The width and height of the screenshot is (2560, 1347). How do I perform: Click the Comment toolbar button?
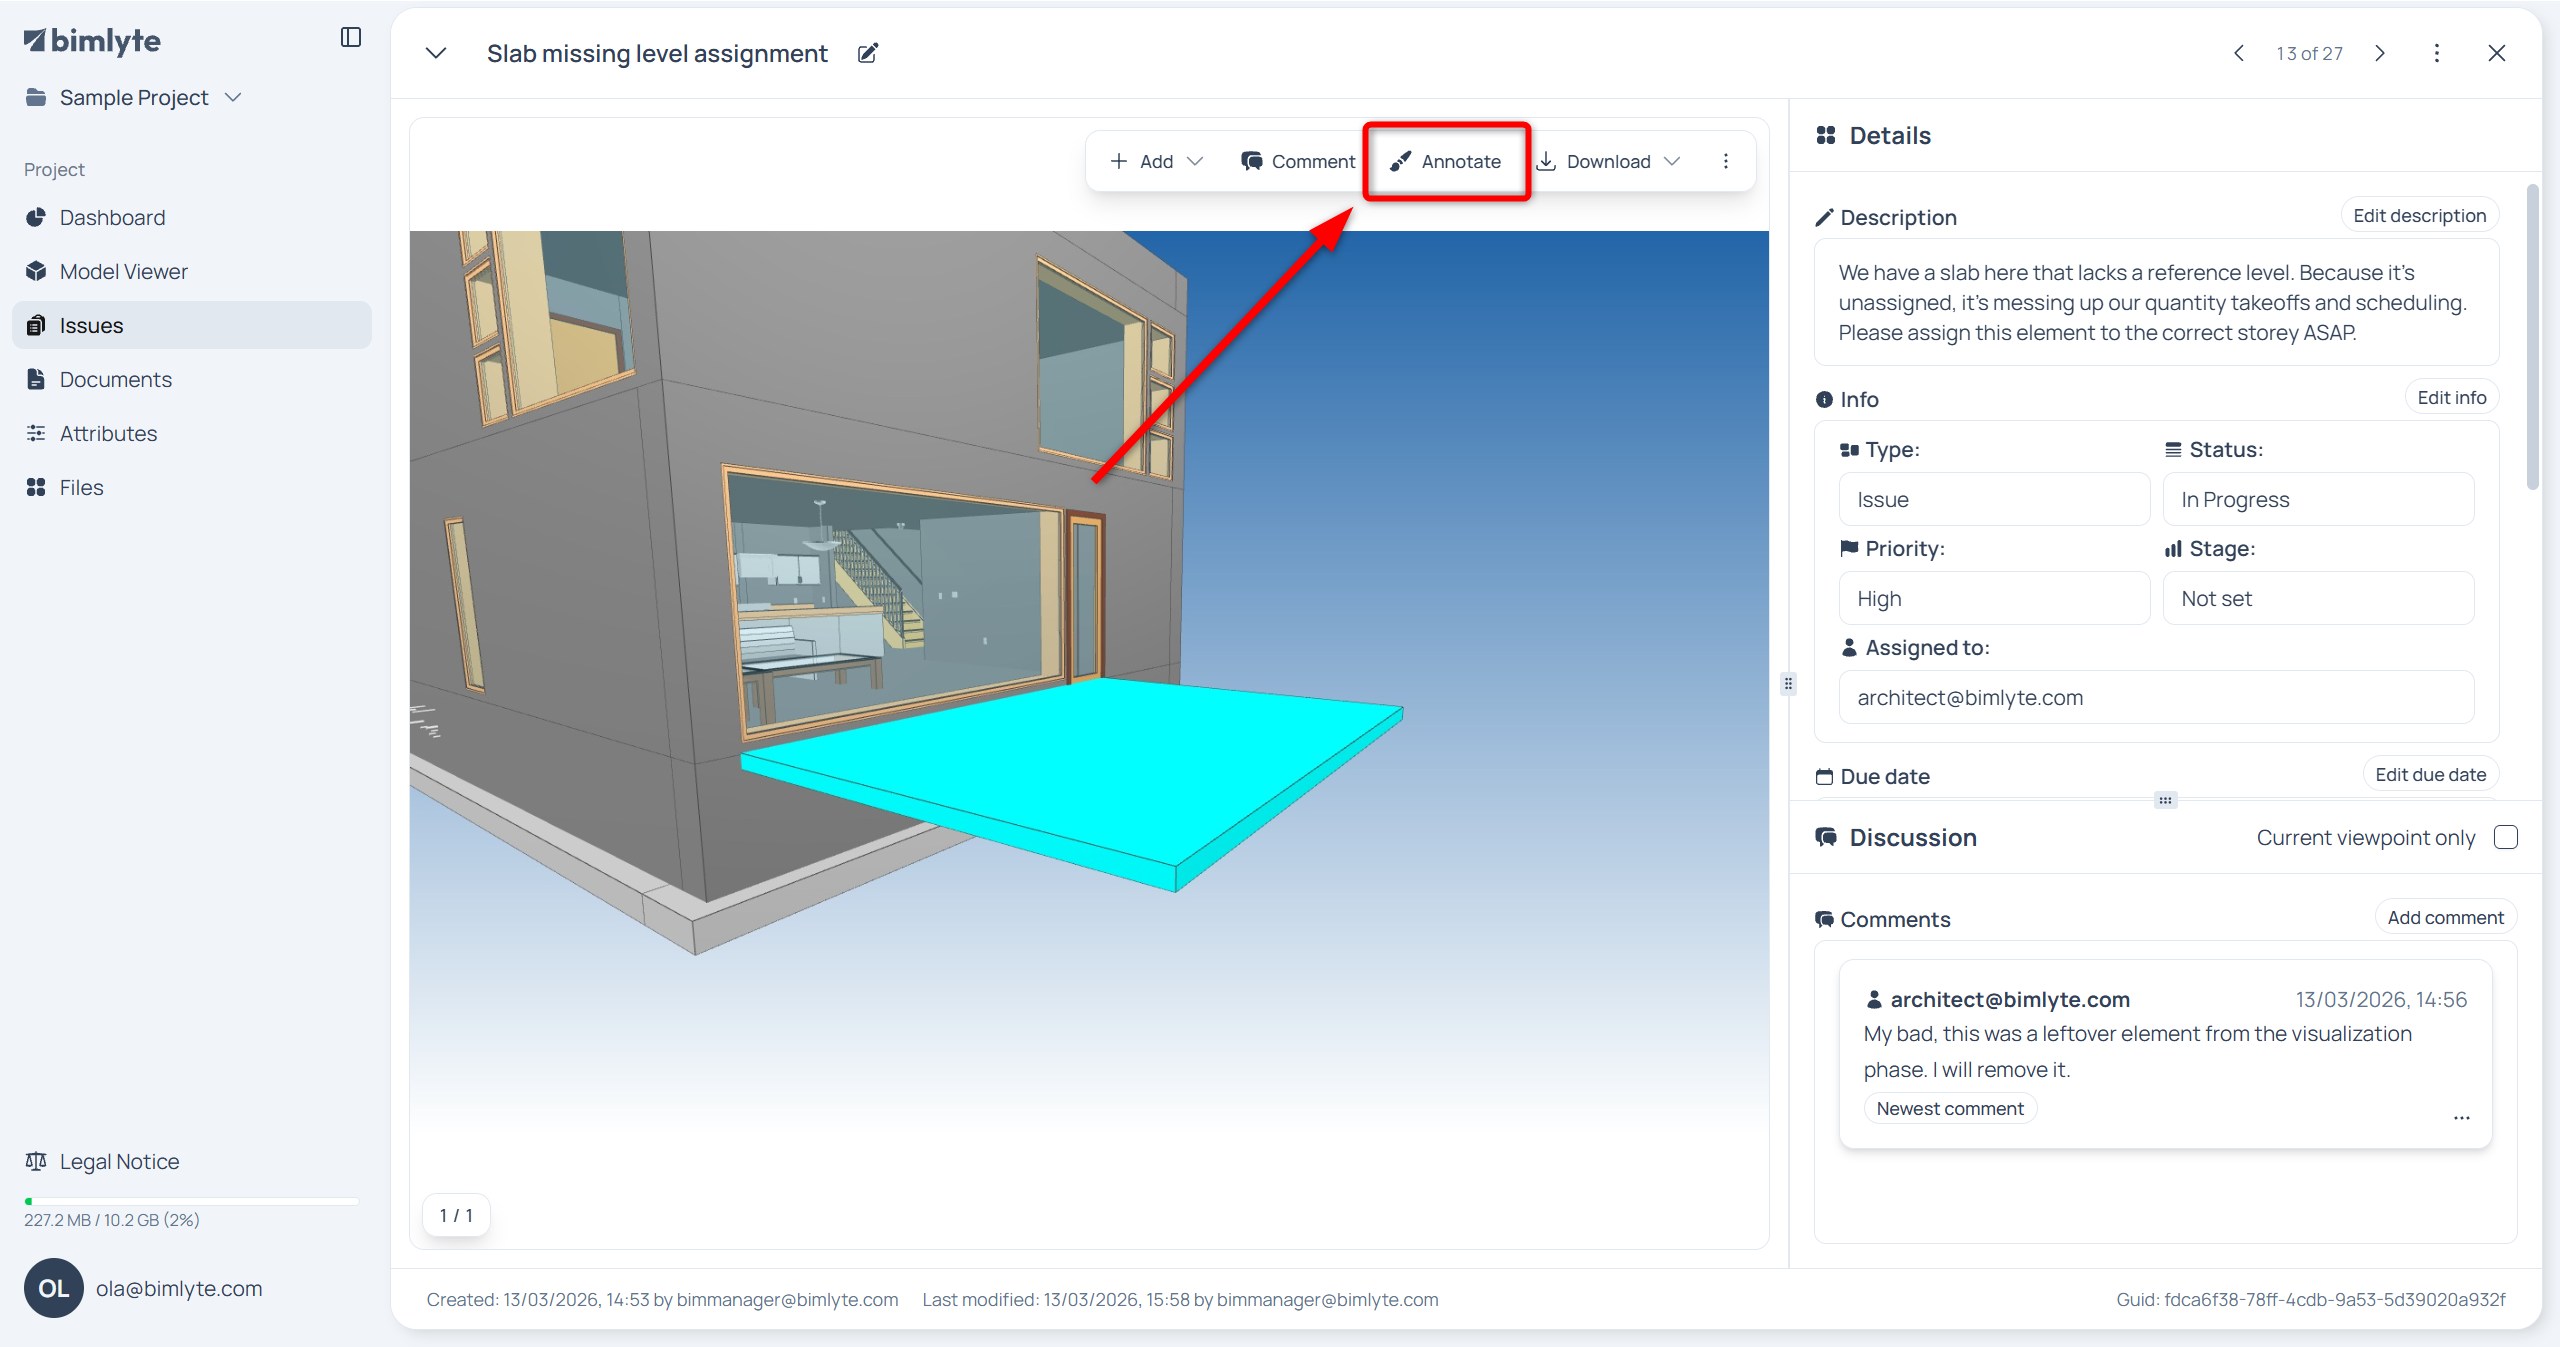pos(1298,161)
